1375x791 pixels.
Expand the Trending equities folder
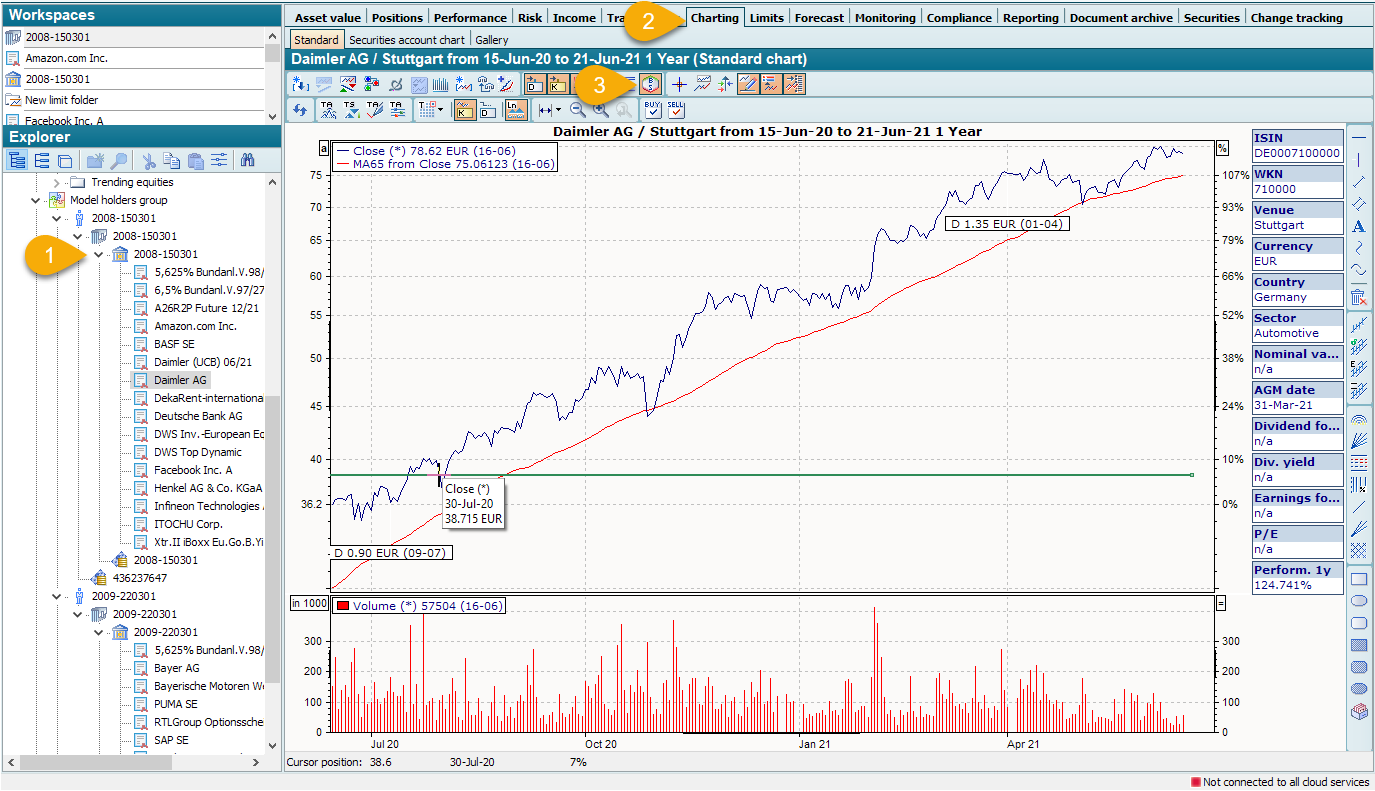(57, 182)
